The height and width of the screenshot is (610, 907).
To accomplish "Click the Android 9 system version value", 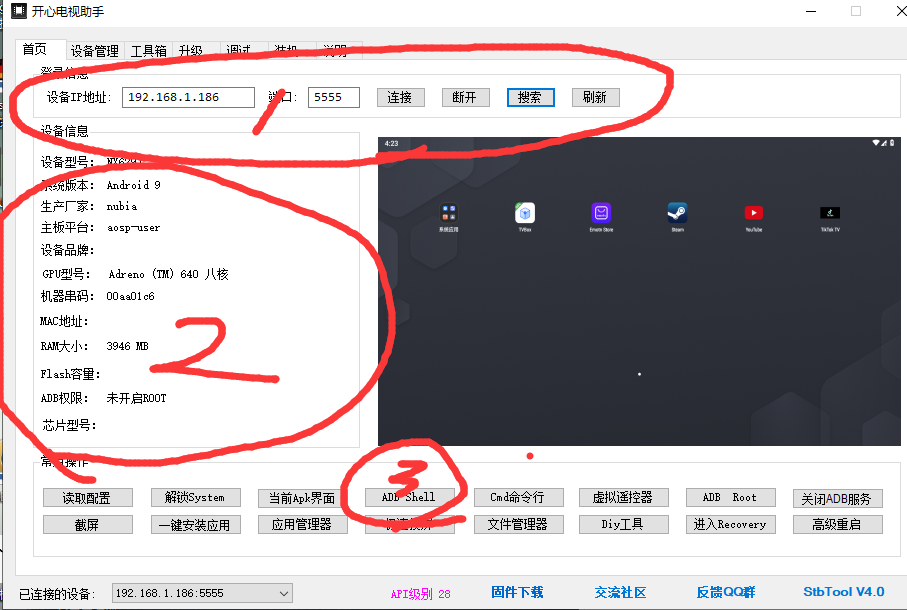I will click(134, 185).
